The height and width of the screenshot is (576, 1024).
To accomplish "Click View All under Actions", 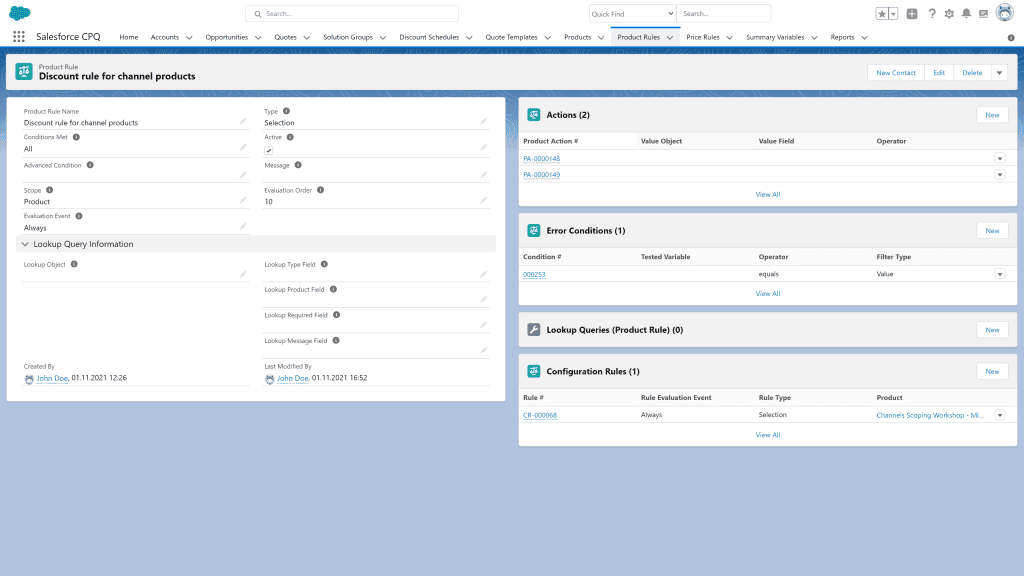I will pos(768,195).
